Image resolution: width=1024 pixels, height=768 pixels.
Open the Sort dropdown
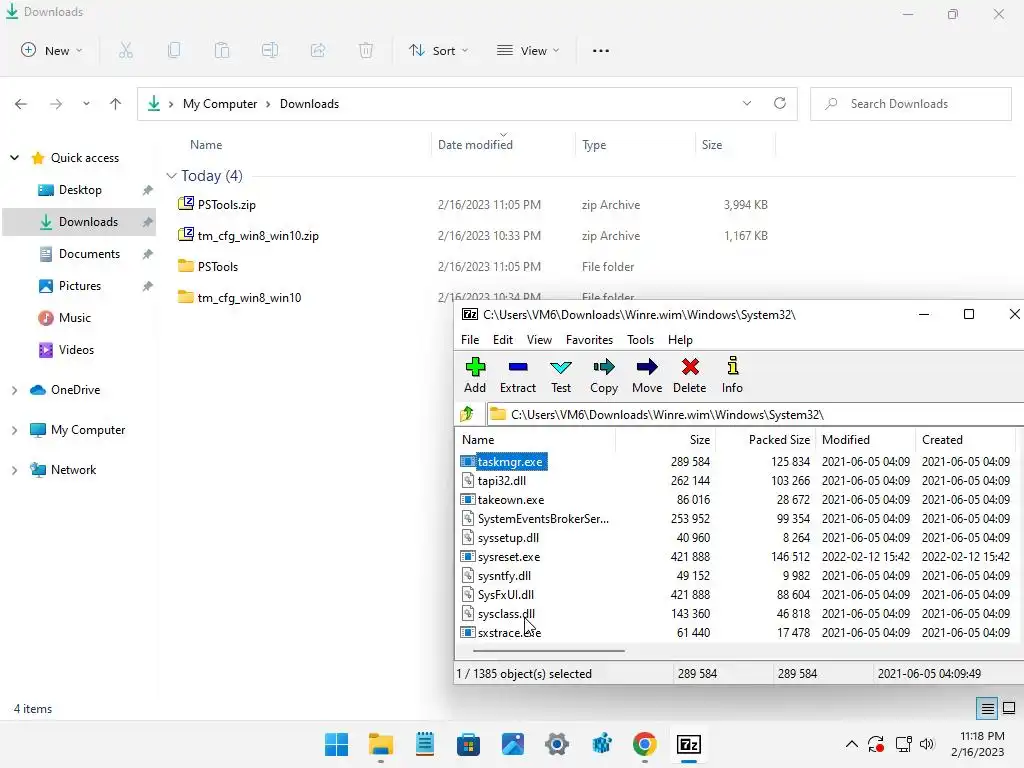[x=438, y=50]
